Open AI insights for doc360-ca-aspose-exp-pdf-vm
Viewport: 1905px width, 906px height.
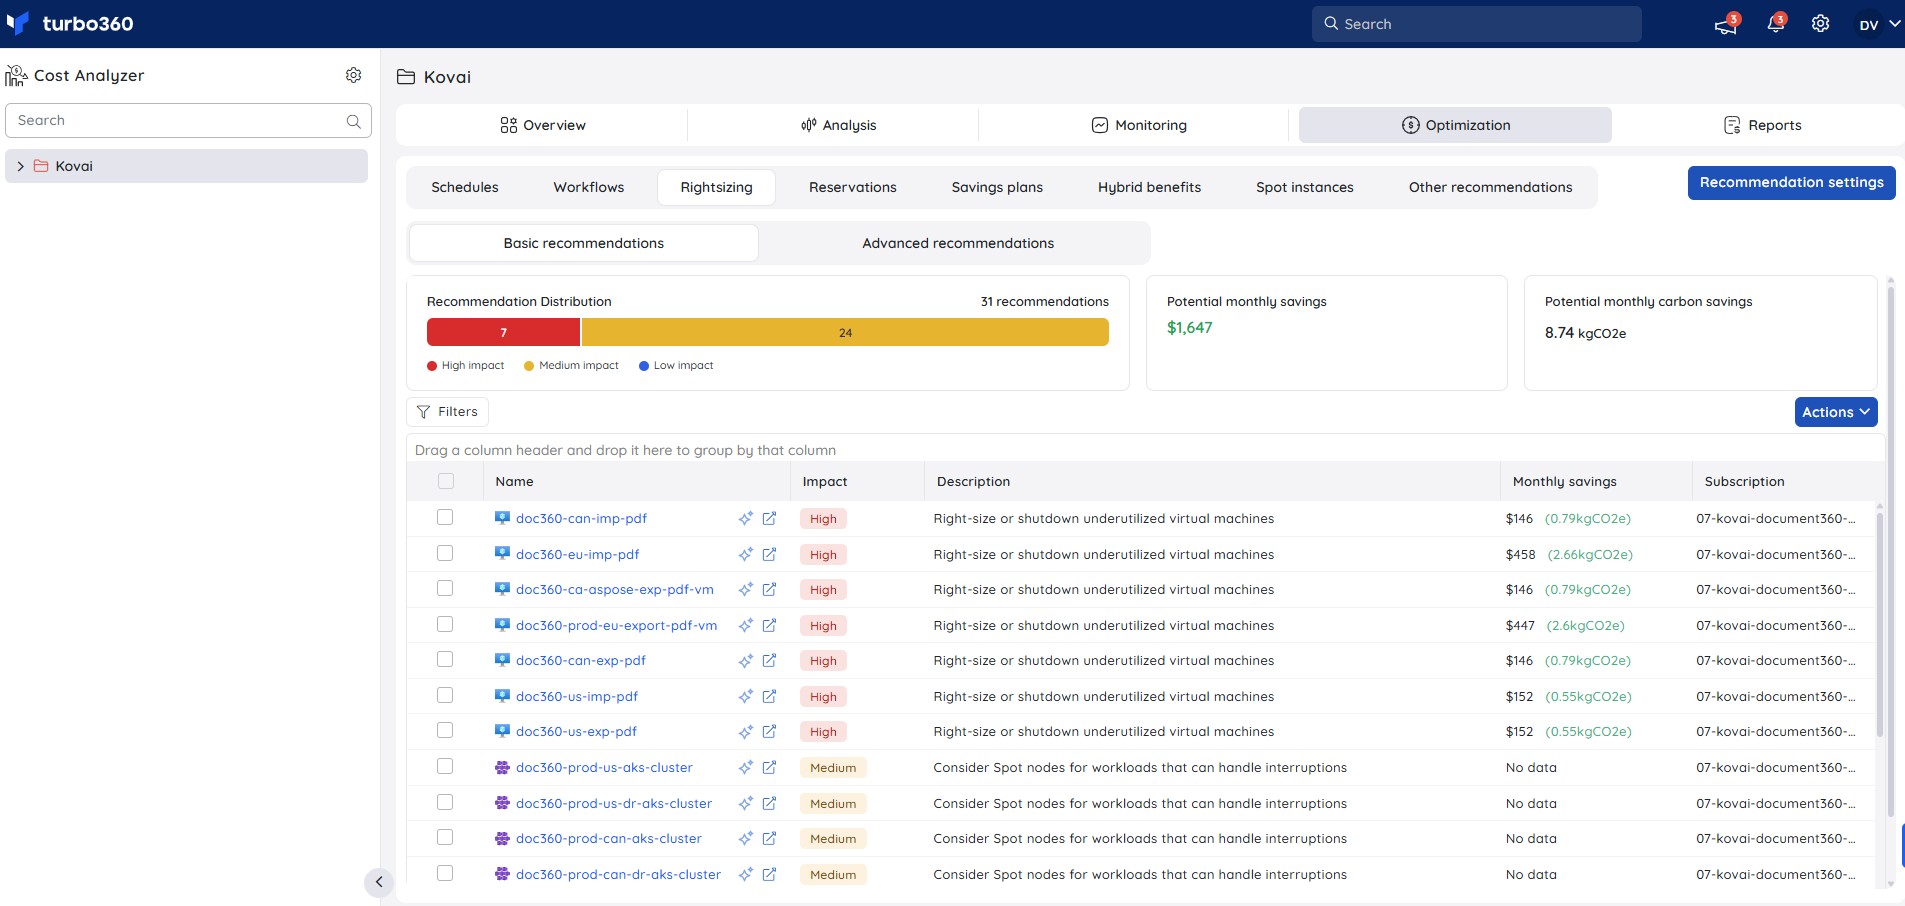[745, 589]
